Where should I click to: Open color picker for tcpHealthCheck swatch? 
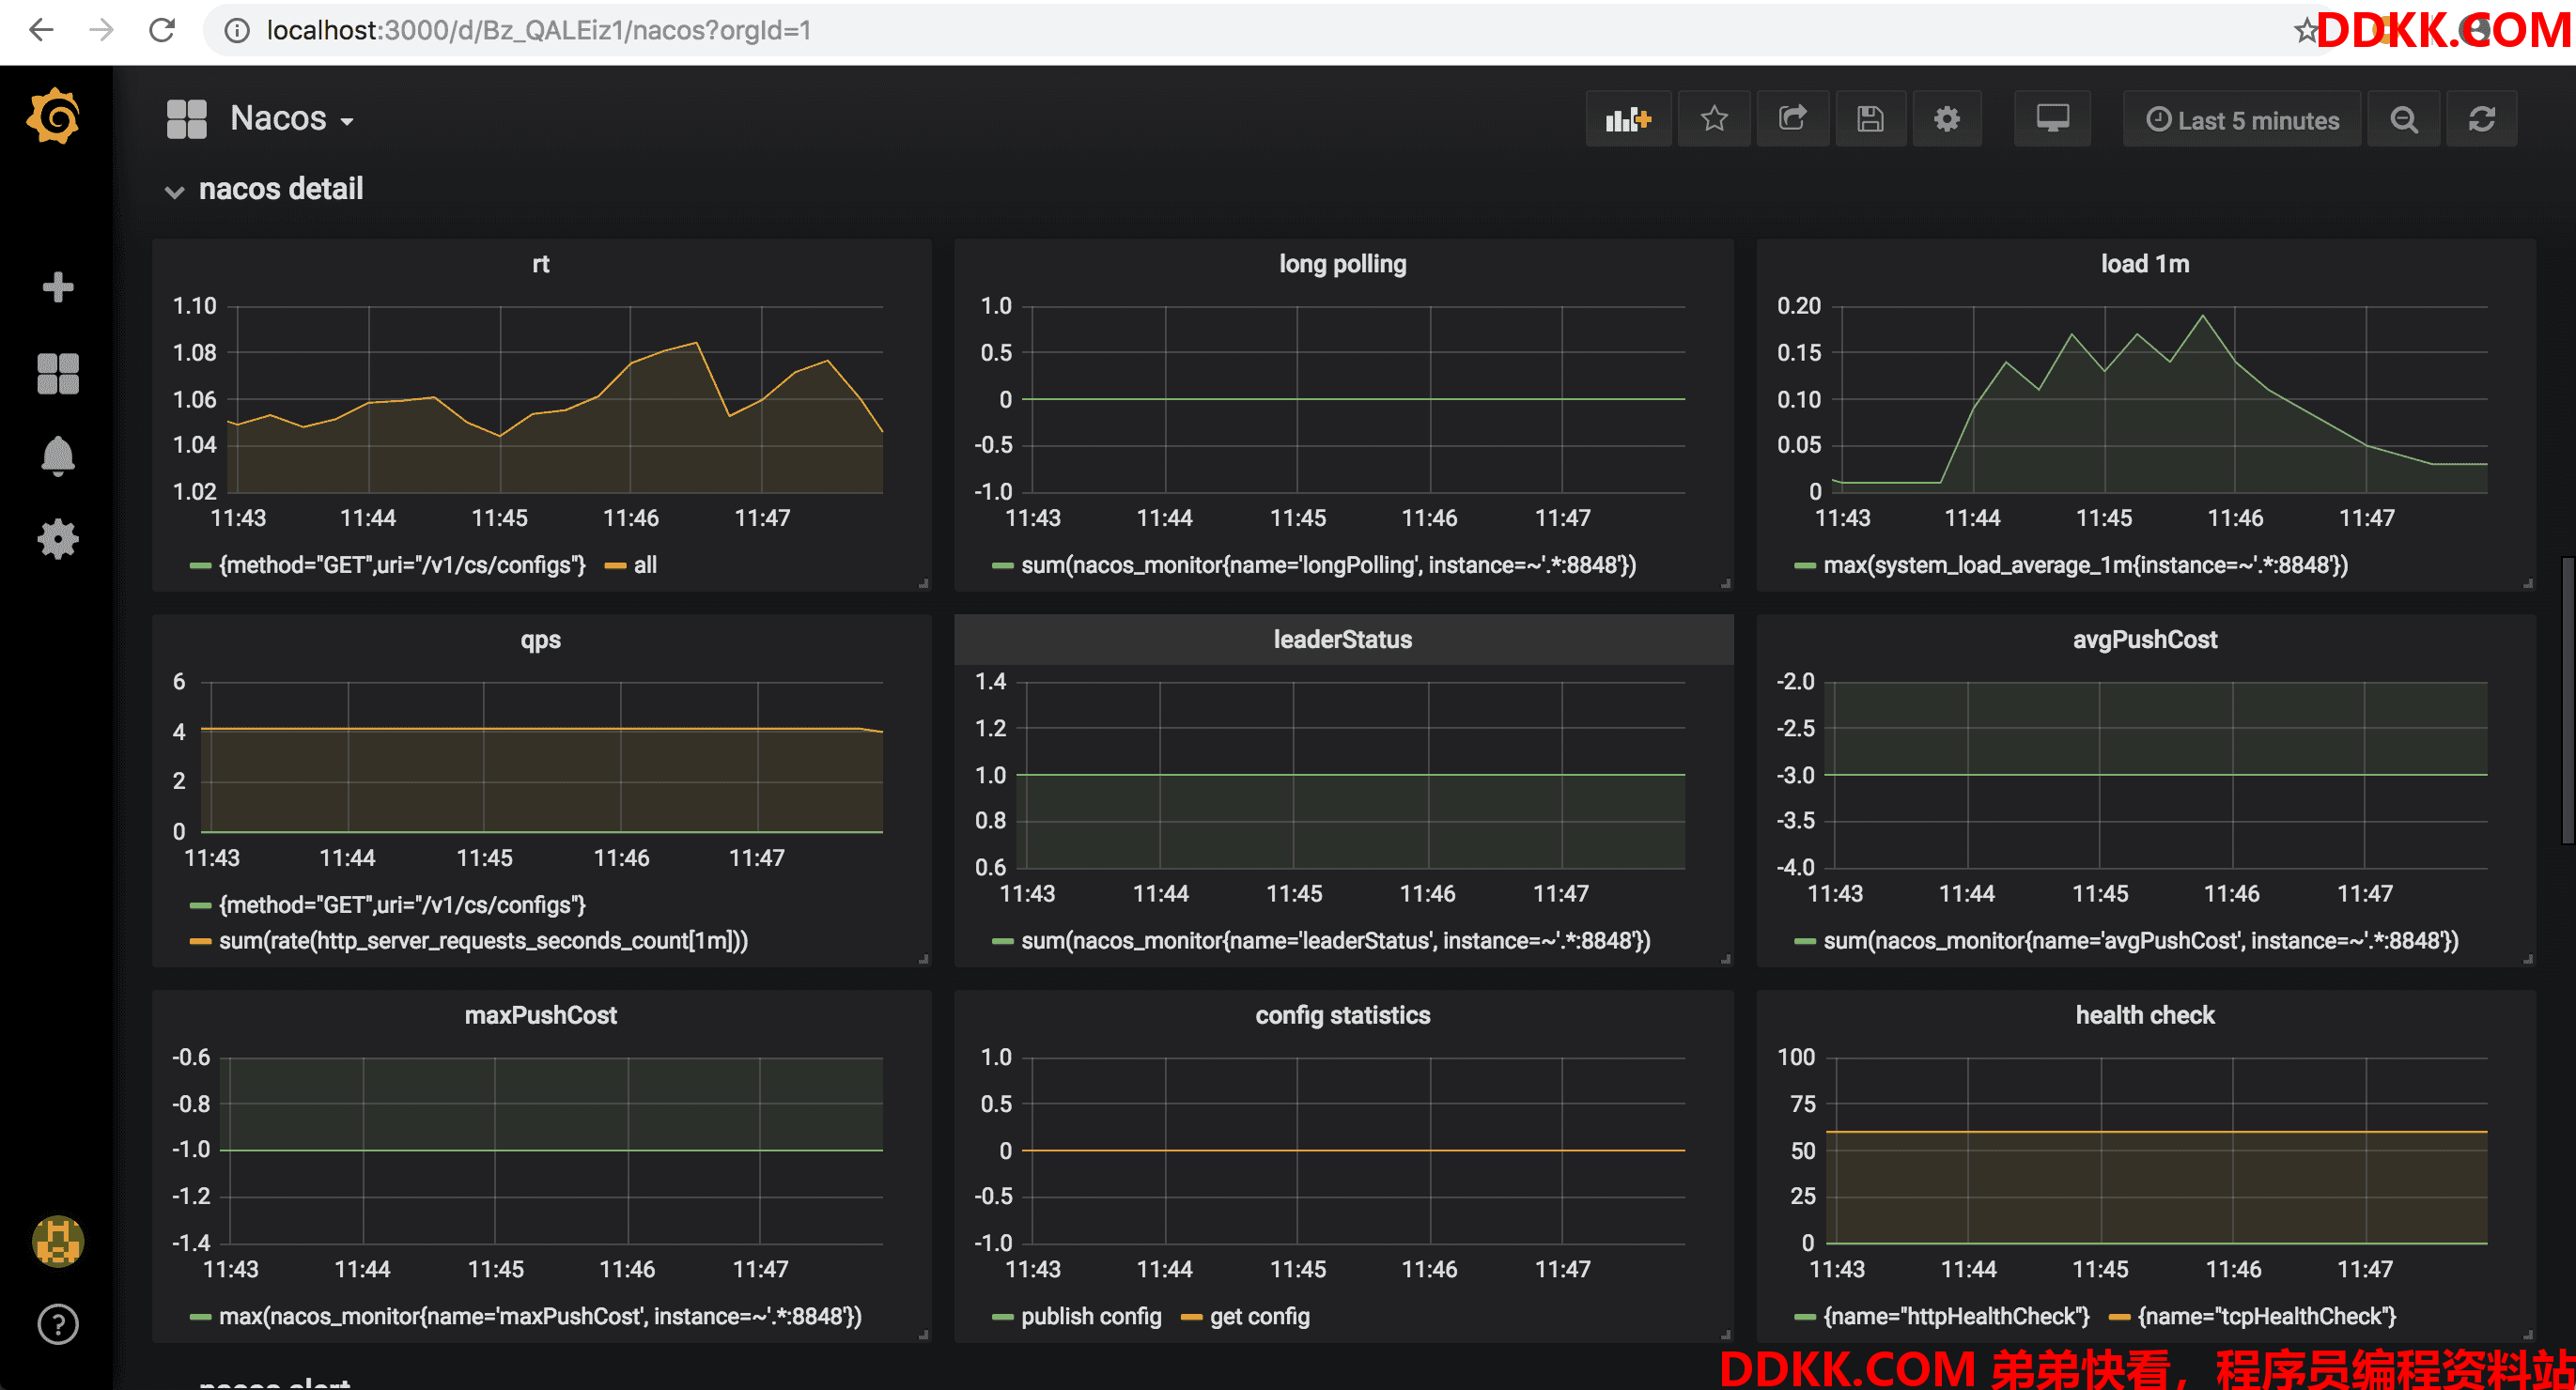click(2119, 1317)
